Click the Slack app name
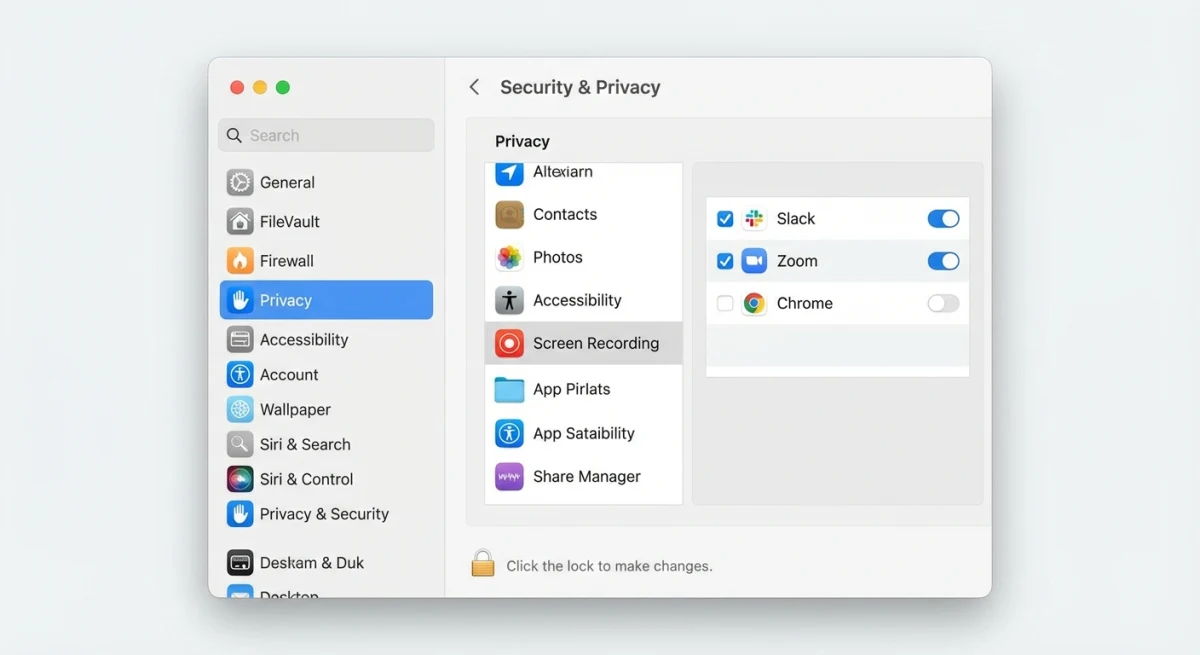The image size is (1200, 655). pos(796,218)
